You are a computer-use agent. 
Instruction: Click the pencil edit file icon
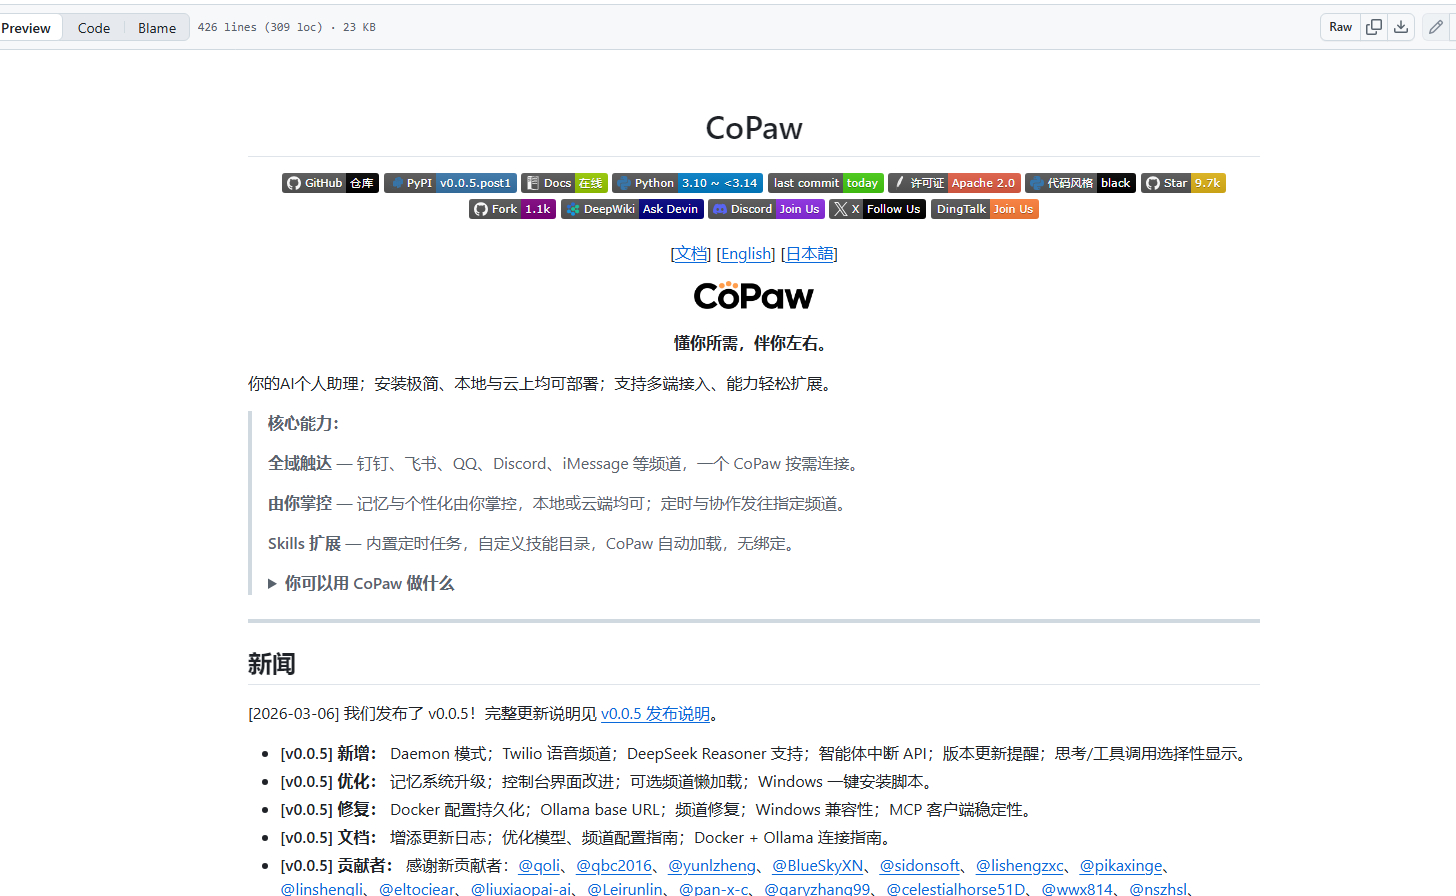tap(1436, 27)
